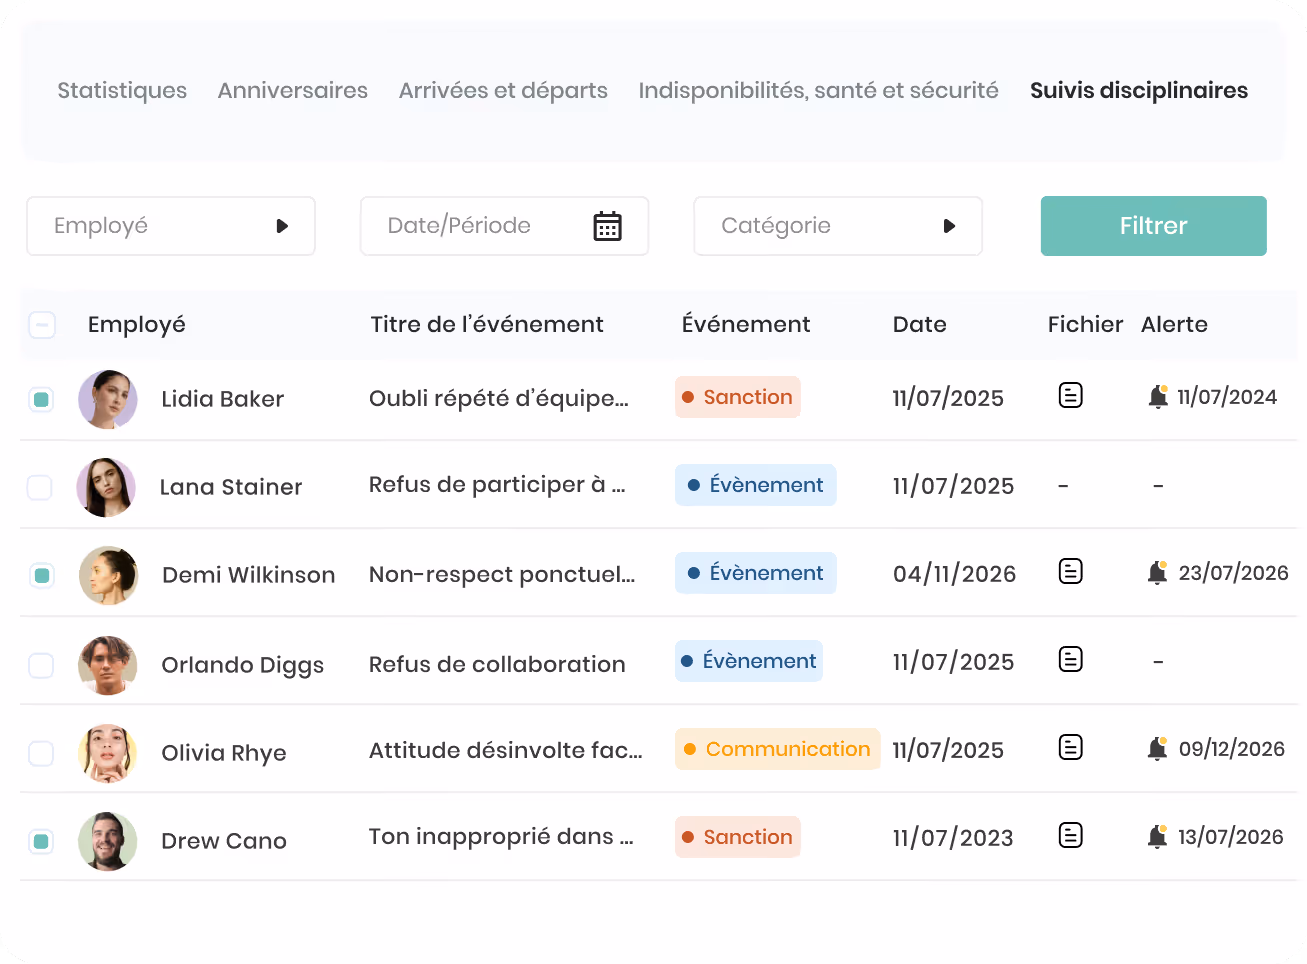Screen dimensions: 1307x964
Task: Click the Évènement tag for Orlando Diggs
Action: (x=749, y=661)
